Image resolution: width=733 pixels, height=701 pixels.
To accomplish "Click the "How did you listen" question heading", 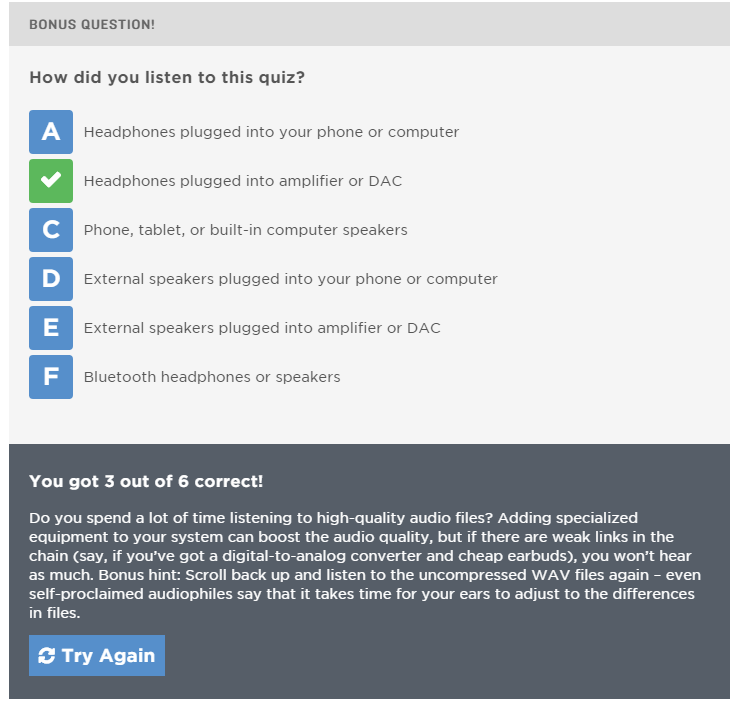I will (167, 77).
